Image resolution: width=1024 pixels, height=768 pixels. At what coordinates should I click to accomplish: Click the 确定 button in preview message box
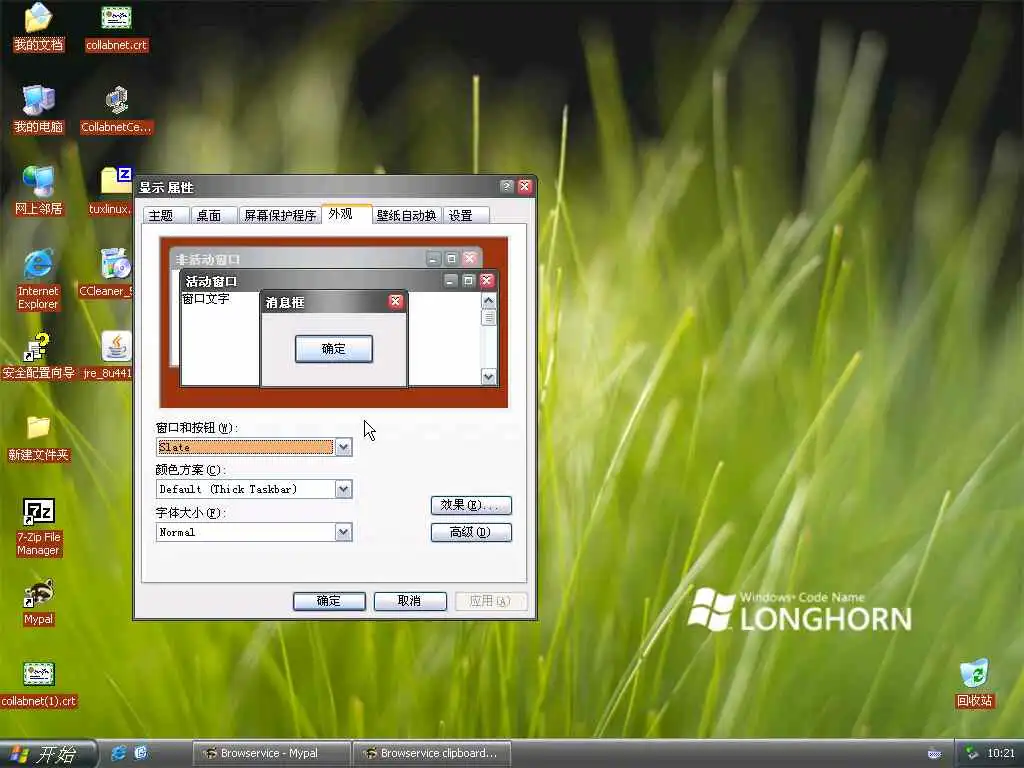click(x=334, y=349)
